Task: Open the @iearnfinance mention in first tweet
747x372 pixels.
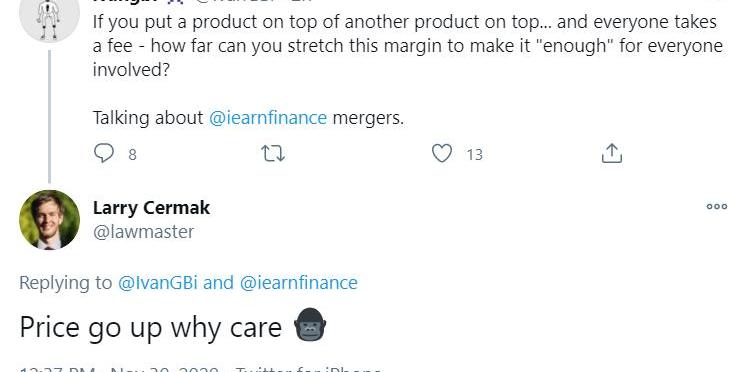Action: click(268, 118)
